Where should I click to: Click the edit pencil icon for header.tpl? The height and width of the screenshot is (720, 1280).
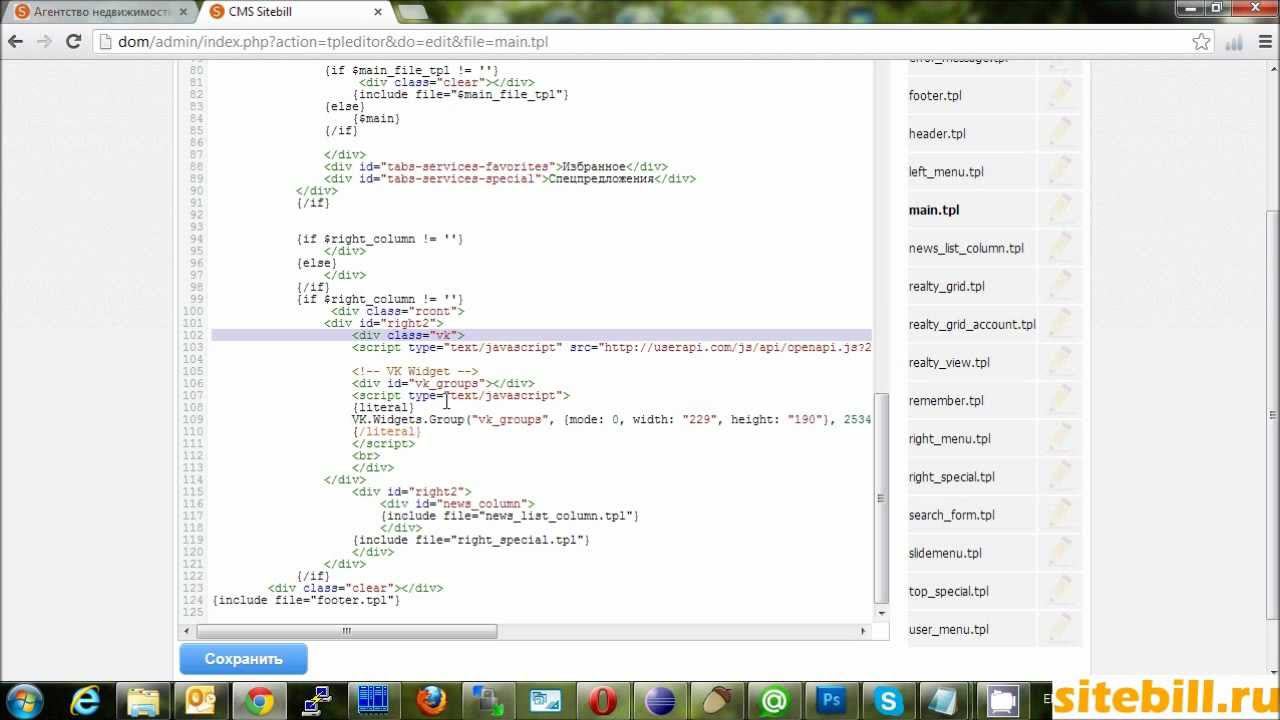click(1060, 134)
